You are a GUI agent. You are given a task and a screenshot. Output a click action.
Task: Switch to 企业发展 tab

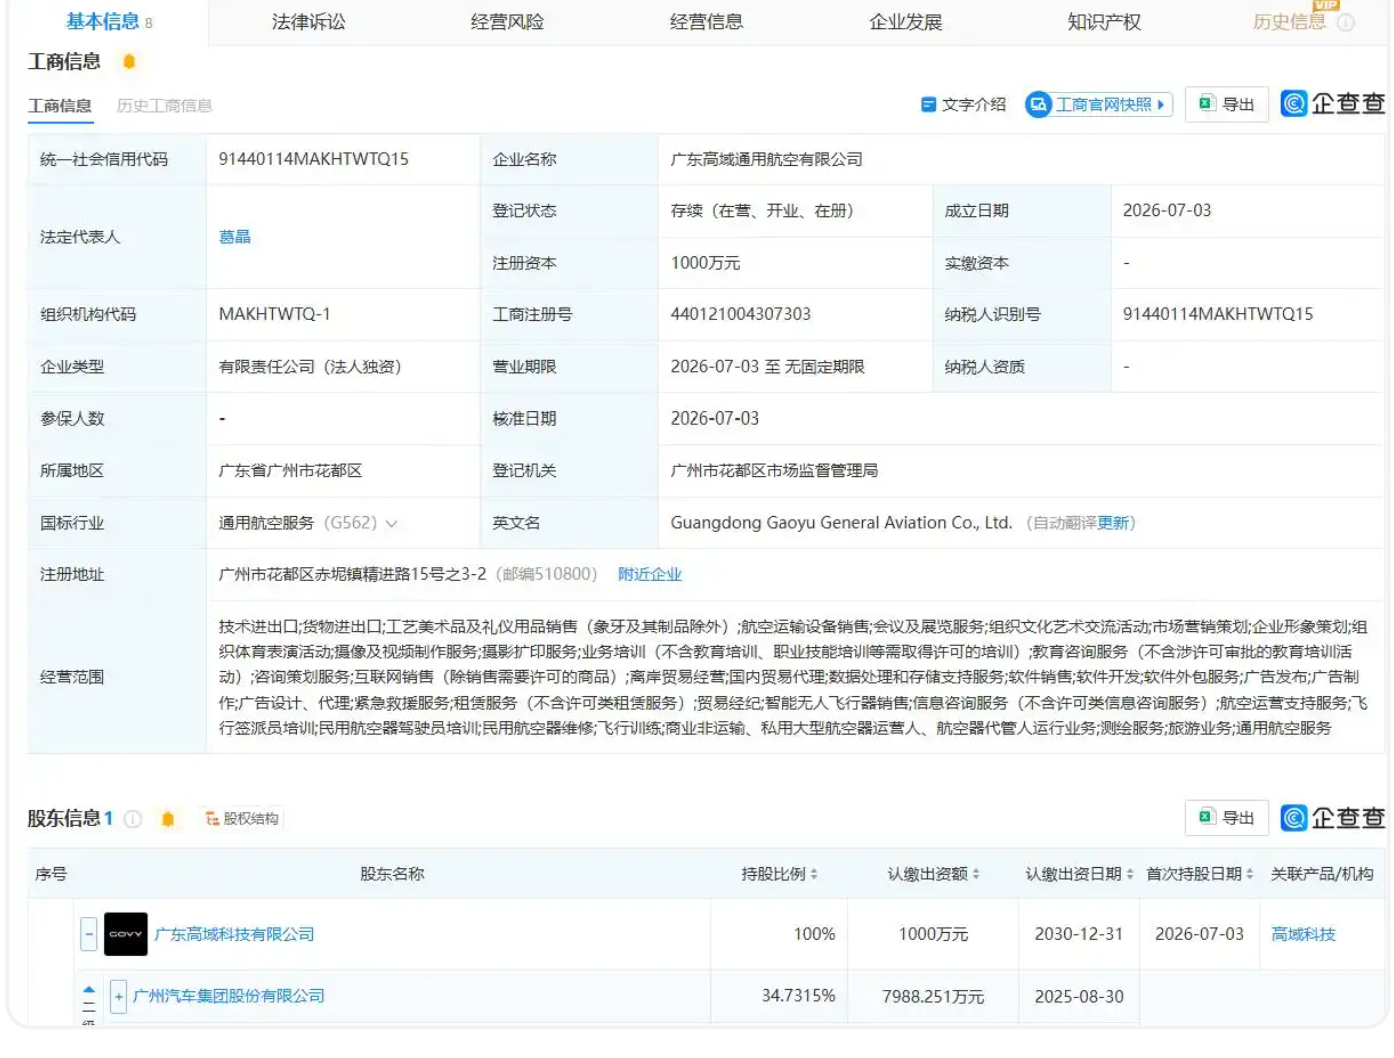pyautogui.click(x=906, y=22)
